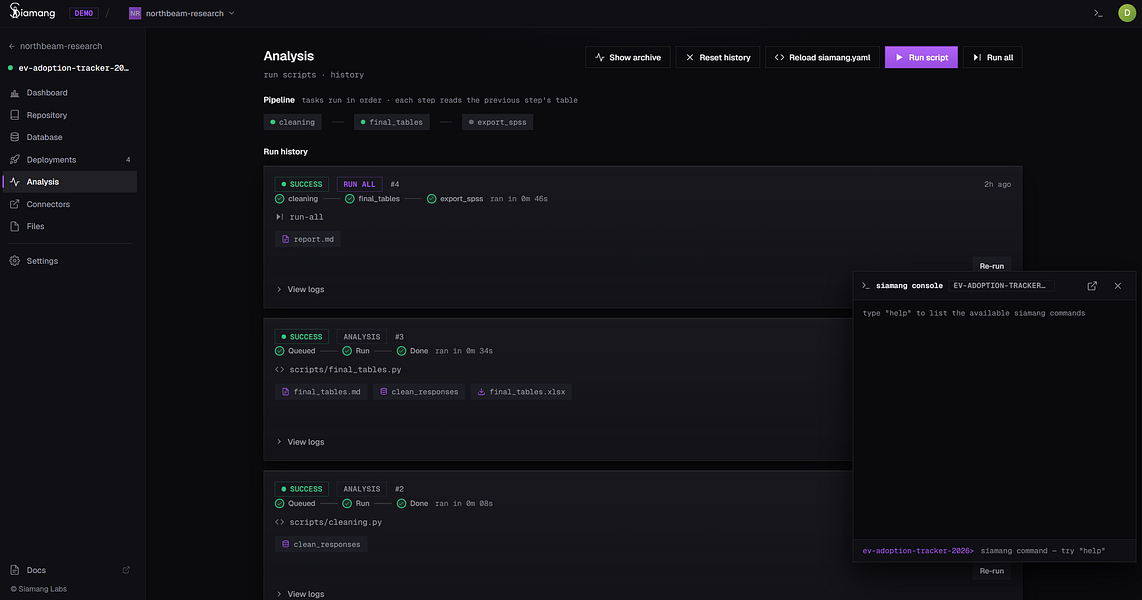Open the terminal console icon in top bar
This screenshot has height=600, width=1142.
coord(1098,13)
